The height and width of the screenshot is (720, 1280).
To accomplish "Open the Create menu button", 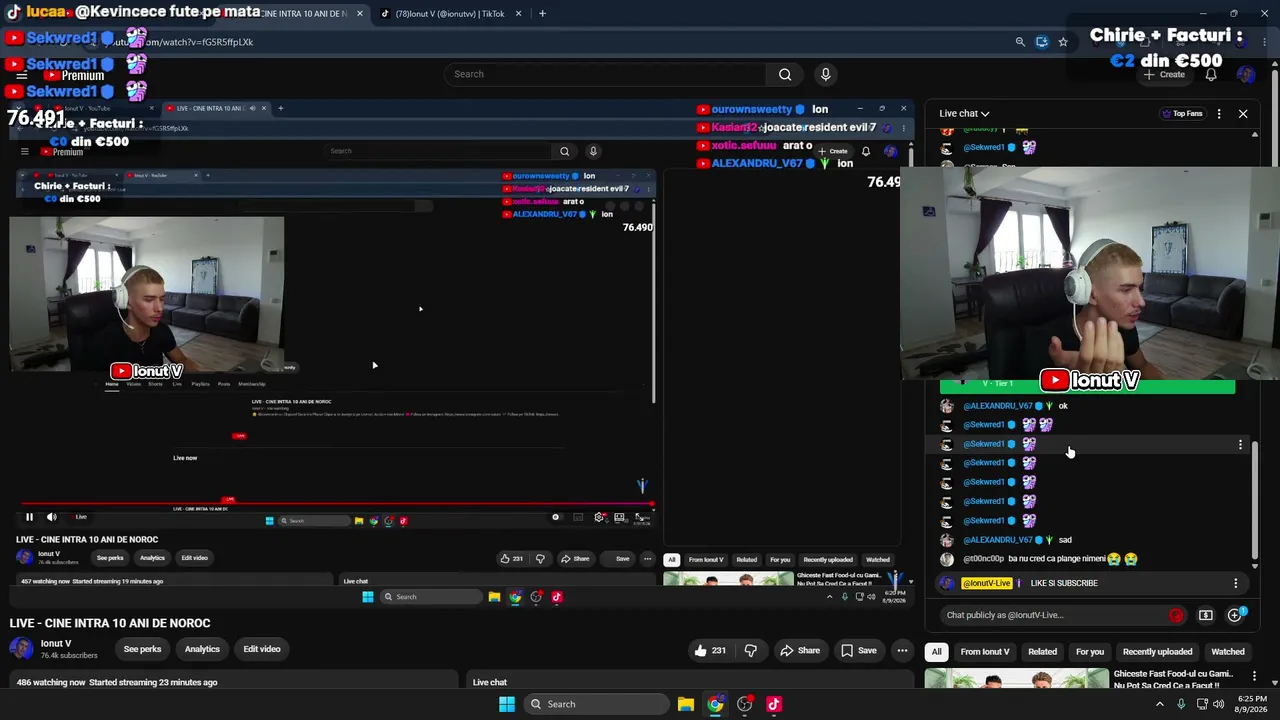I will [x=1165, y=75].
